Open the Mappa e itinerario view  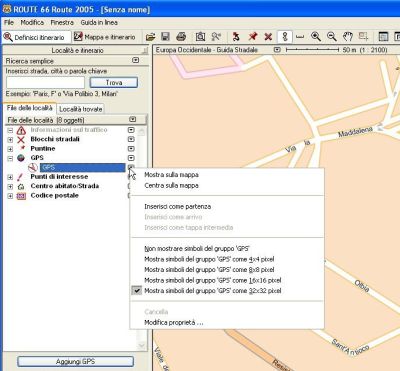pos(105,37)
